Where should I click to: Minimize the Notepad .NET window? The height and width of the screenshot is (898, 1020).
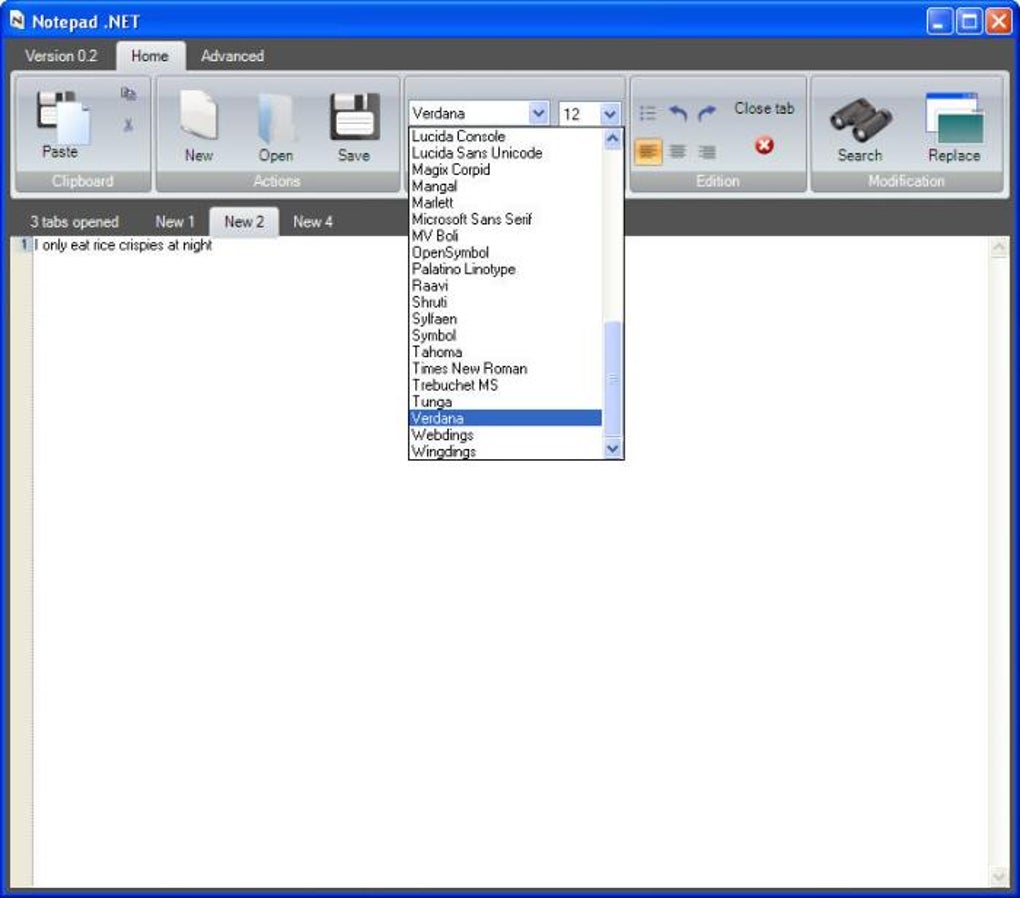[x=939, y=21]
